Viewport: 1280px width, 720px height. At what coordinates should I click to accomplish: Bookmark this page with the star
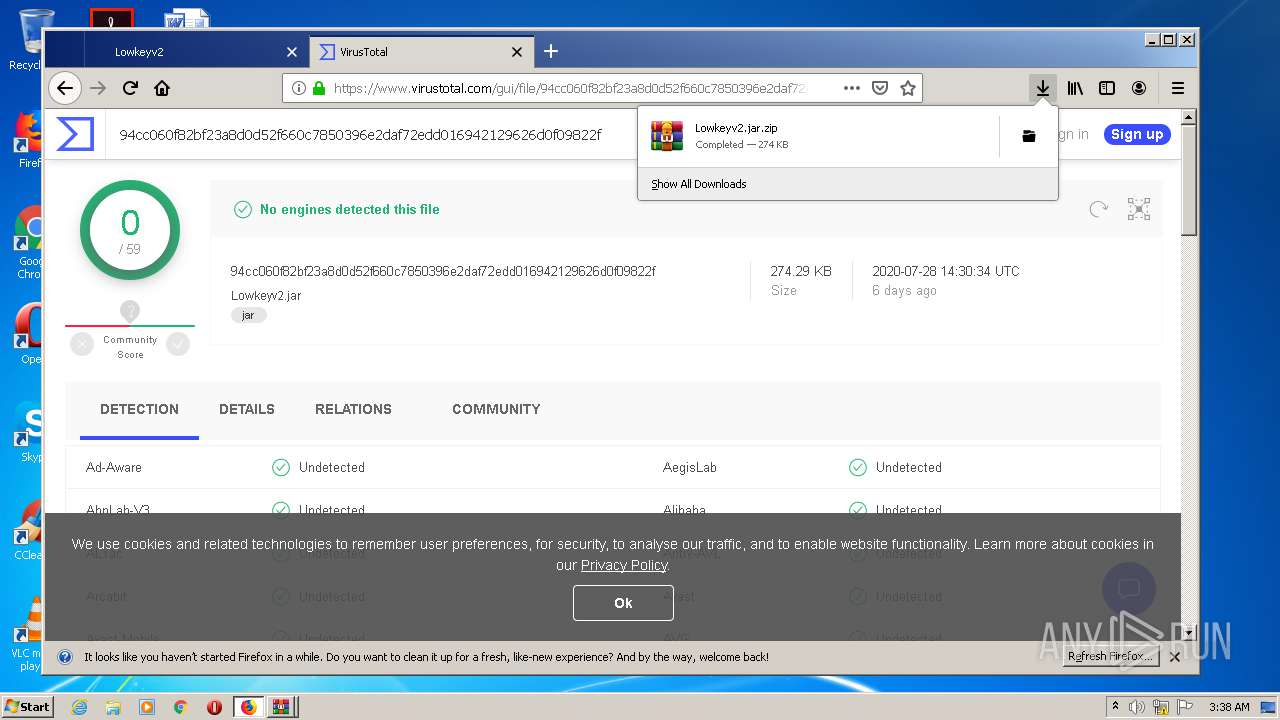908,88
